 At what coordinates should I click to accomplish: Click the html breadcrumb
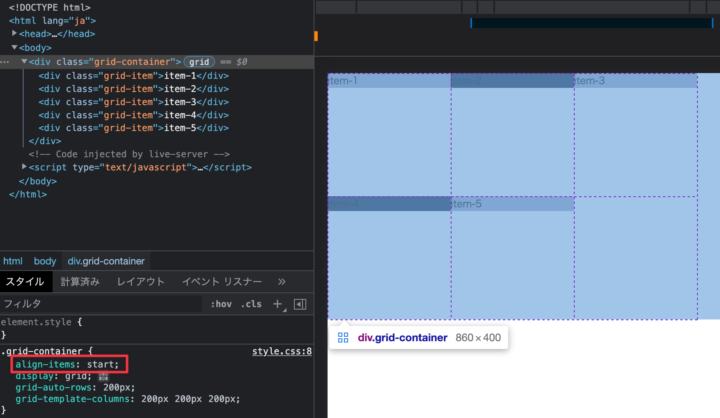(13, 261)
